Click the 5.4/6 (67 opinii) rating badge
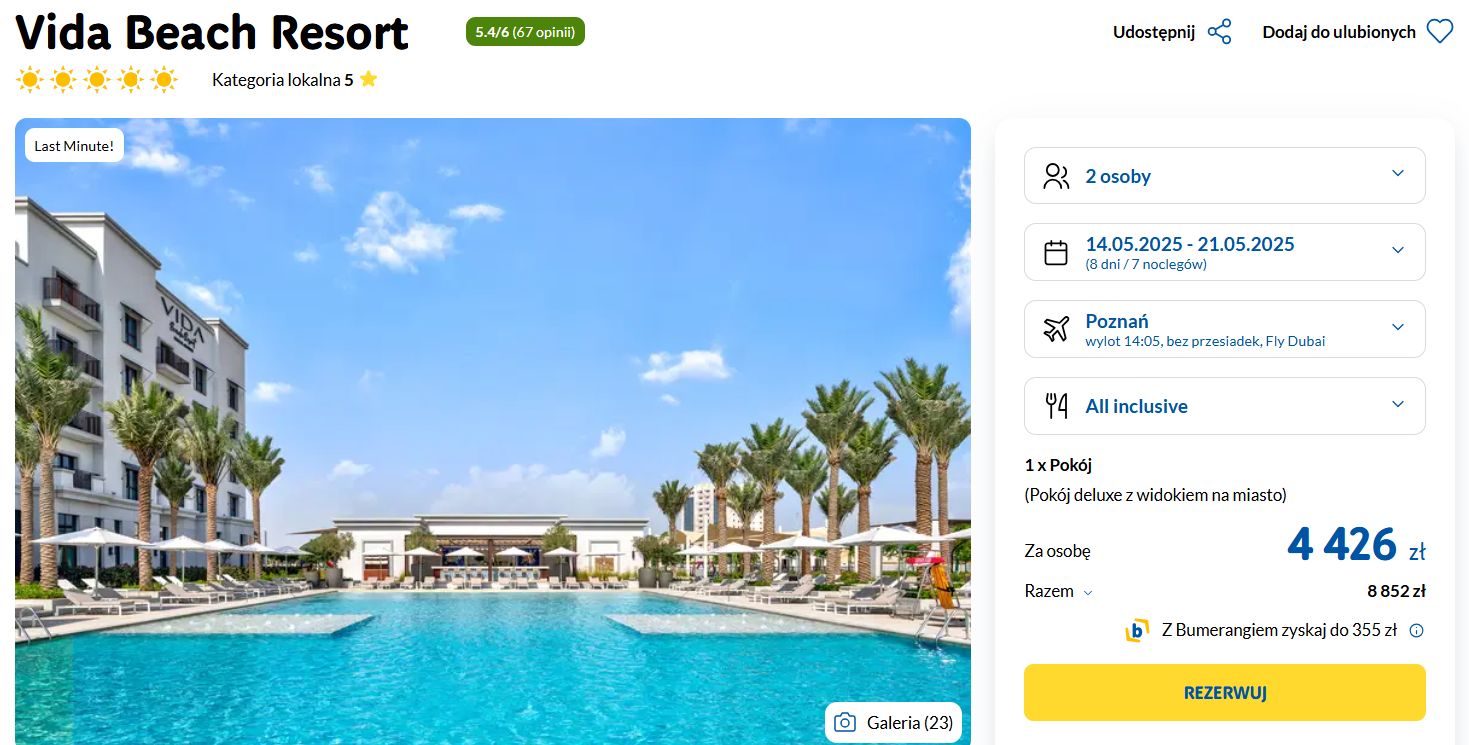Screen dimensions: 1469x745 point(525,32)
